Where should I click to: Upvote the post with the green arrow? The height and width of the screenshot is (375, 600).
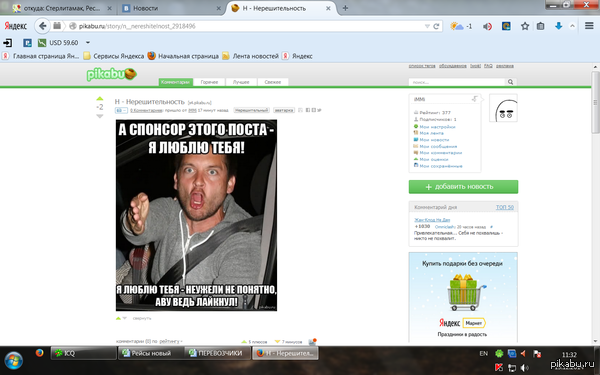pyautogui.click(x=99, y=99)
